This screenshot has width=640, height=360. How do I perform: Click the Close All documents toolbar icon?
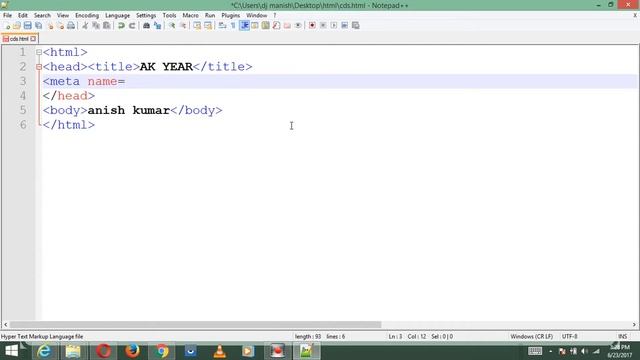click(x=60, y=25)
